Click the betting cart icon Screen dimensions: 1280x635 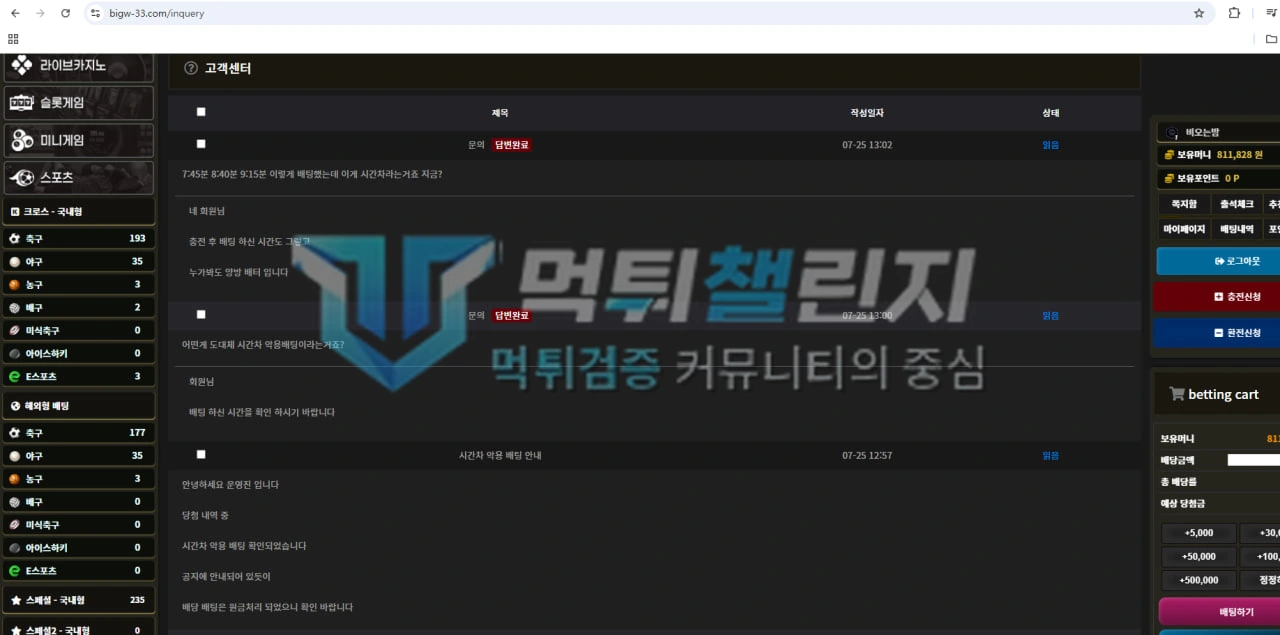point(1177,394)
